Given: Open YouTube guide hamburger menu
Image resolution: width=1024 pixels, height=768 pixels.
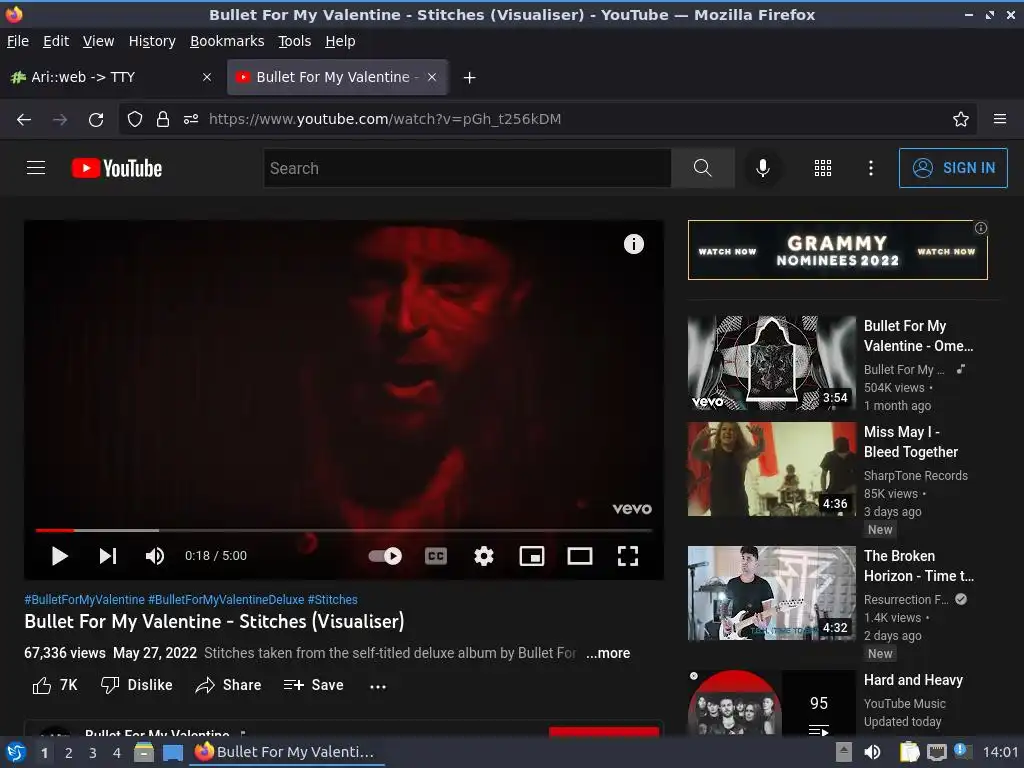Looking at the screenshot, I should point(36,168).
